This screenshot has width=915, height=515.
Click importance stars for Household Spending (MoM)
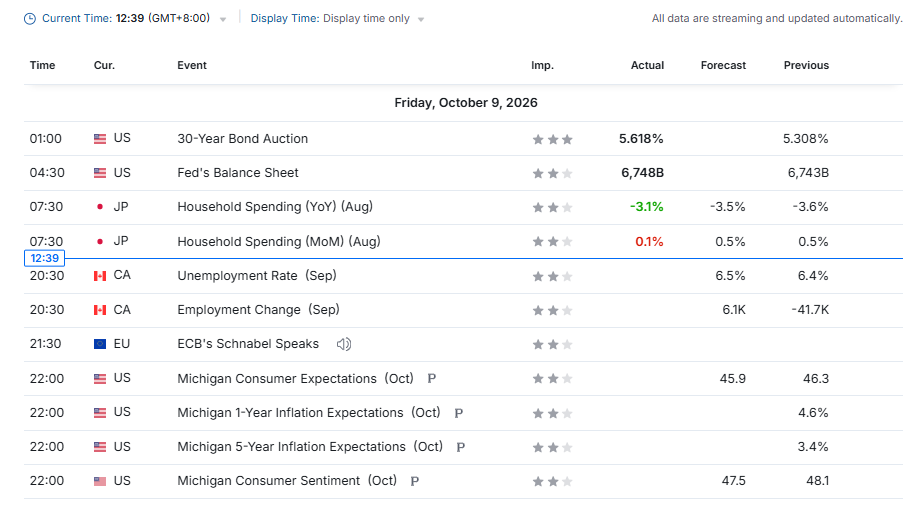(553, 241)
